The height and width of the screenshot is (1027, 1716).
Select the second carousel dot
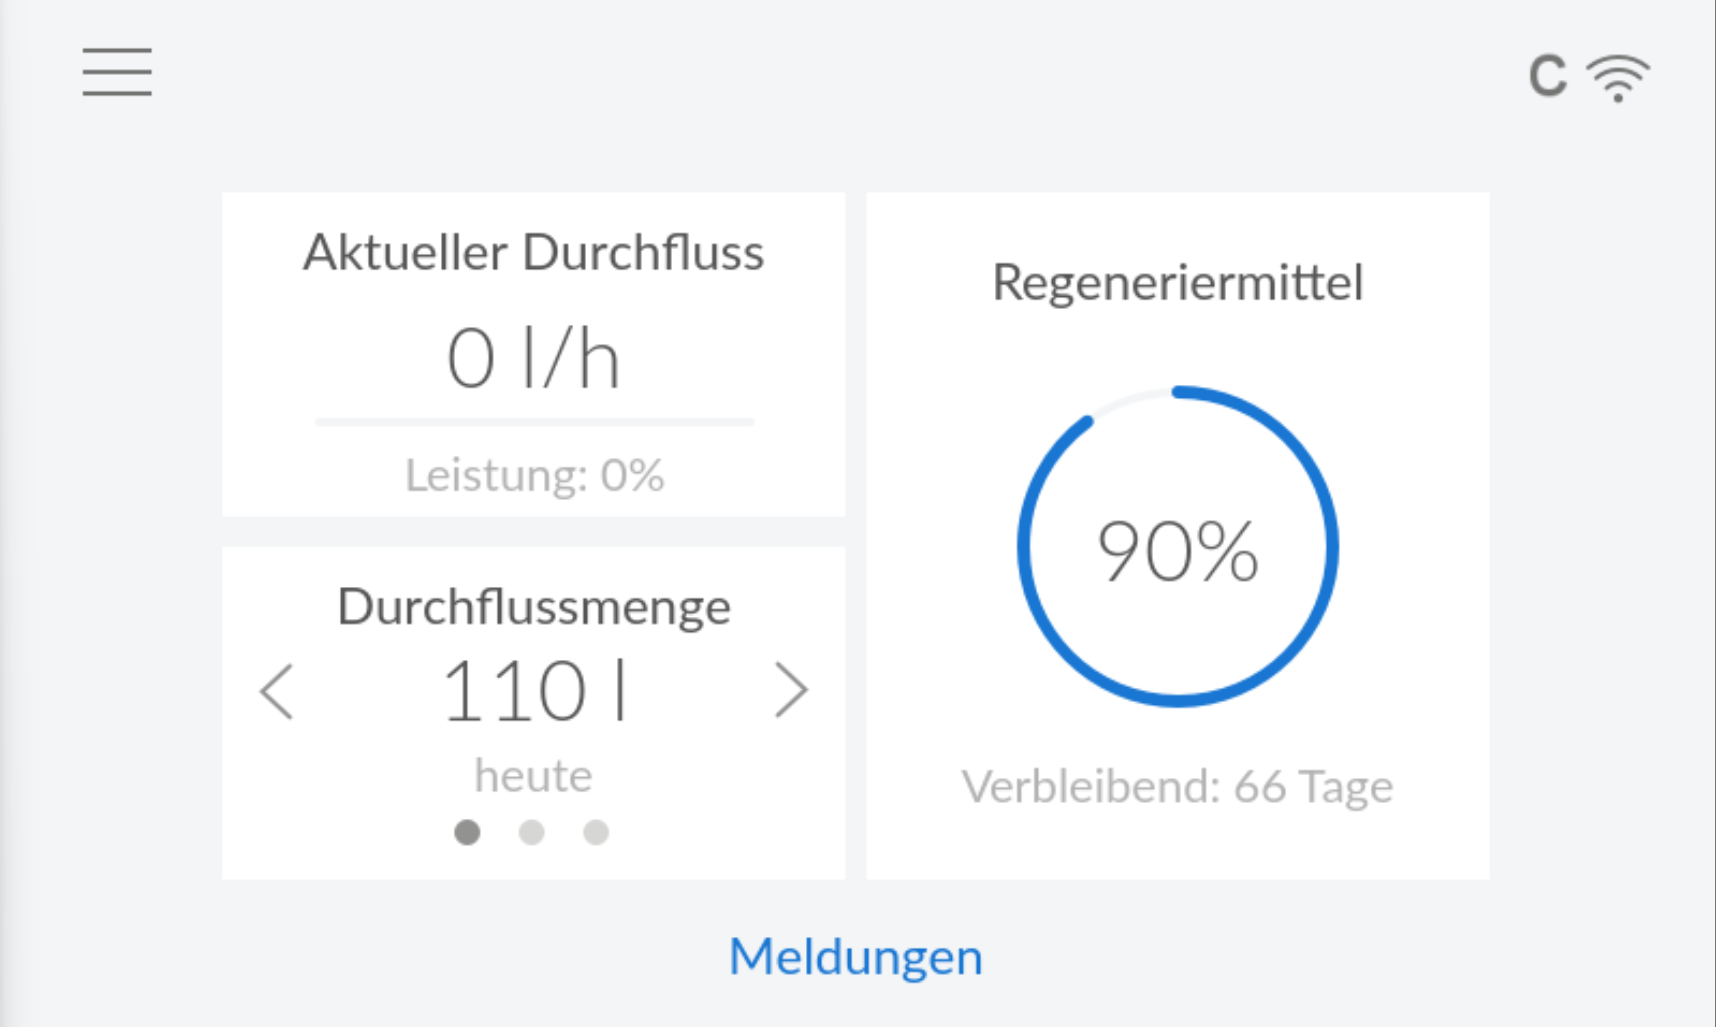(x=532, y=832)
